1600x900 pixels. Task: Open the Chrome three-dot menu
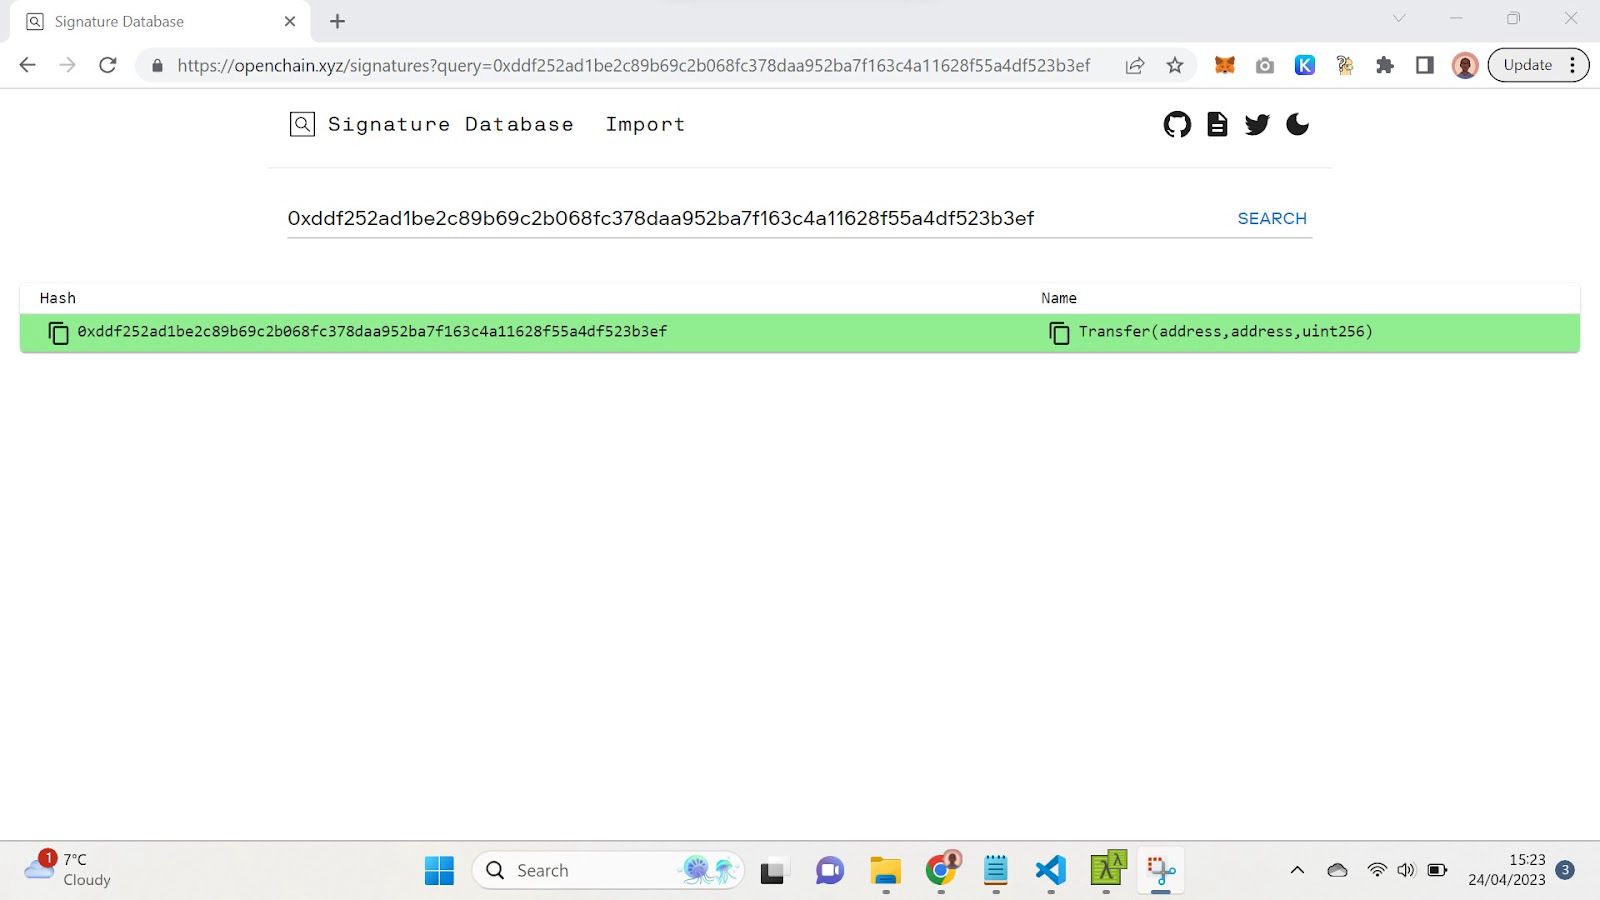(1573, 65)
